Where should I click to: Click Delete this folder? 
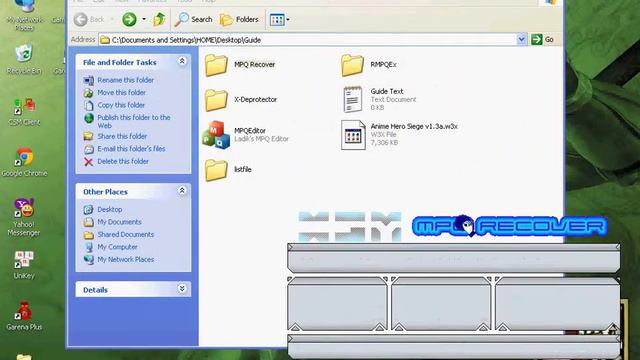(123, 162)
